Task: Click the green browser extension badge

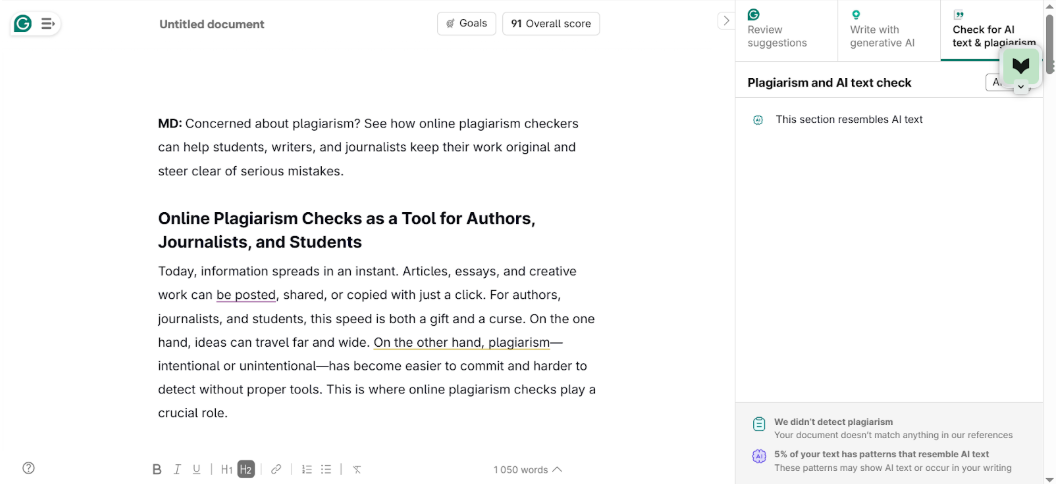Action: (1020, 65)
